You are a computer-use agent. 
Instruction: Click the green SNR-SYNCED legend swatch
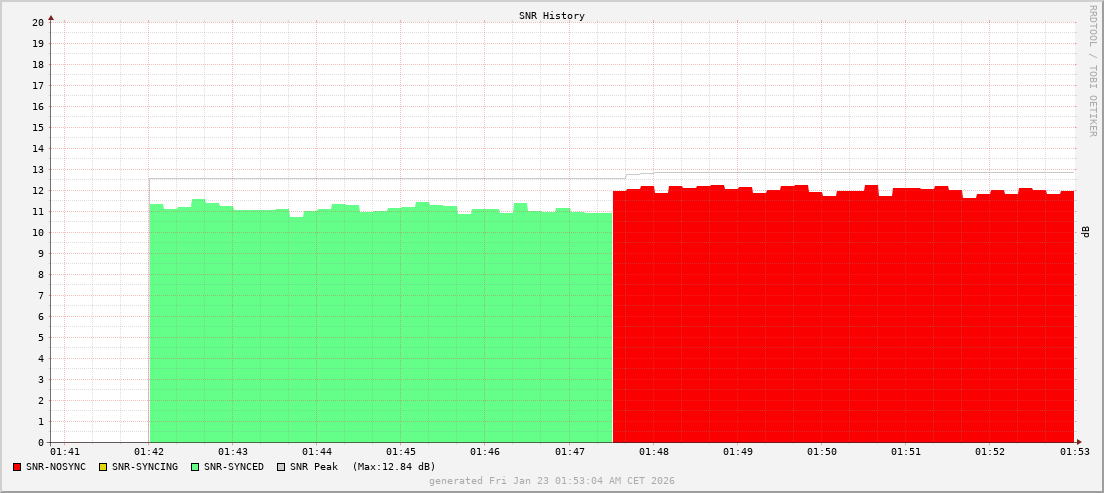(x=195, y=467)
